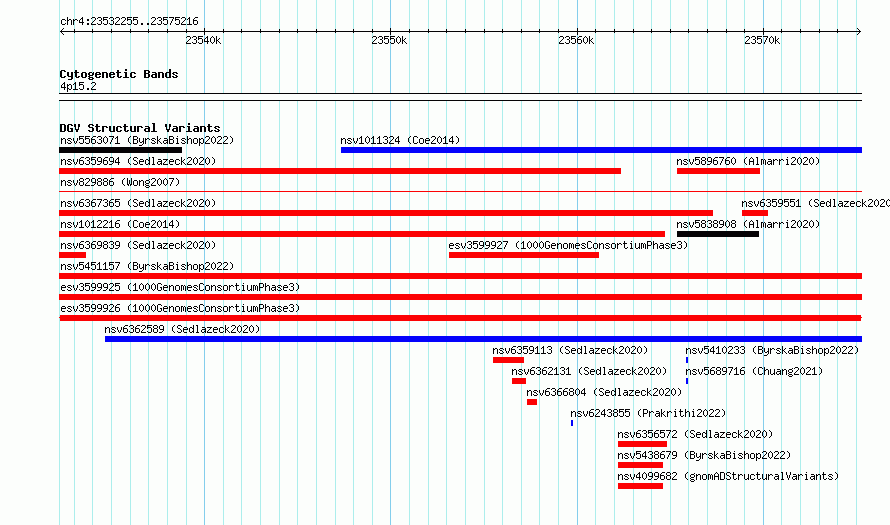Image resolution: width=890 pixels, height=525 pixels.
Task: Click the blue bar of nsv6362589
Action: coord(483,339)
